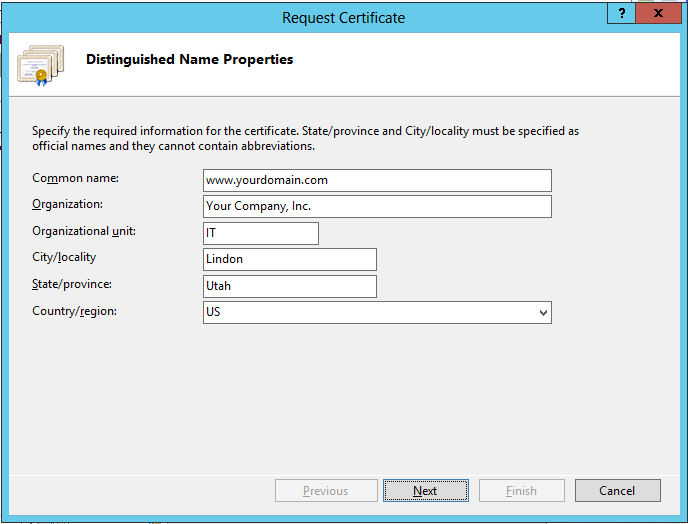Click the Organizational unit label
The width and height of the screenshot is (688, 524).
point(83,231)
